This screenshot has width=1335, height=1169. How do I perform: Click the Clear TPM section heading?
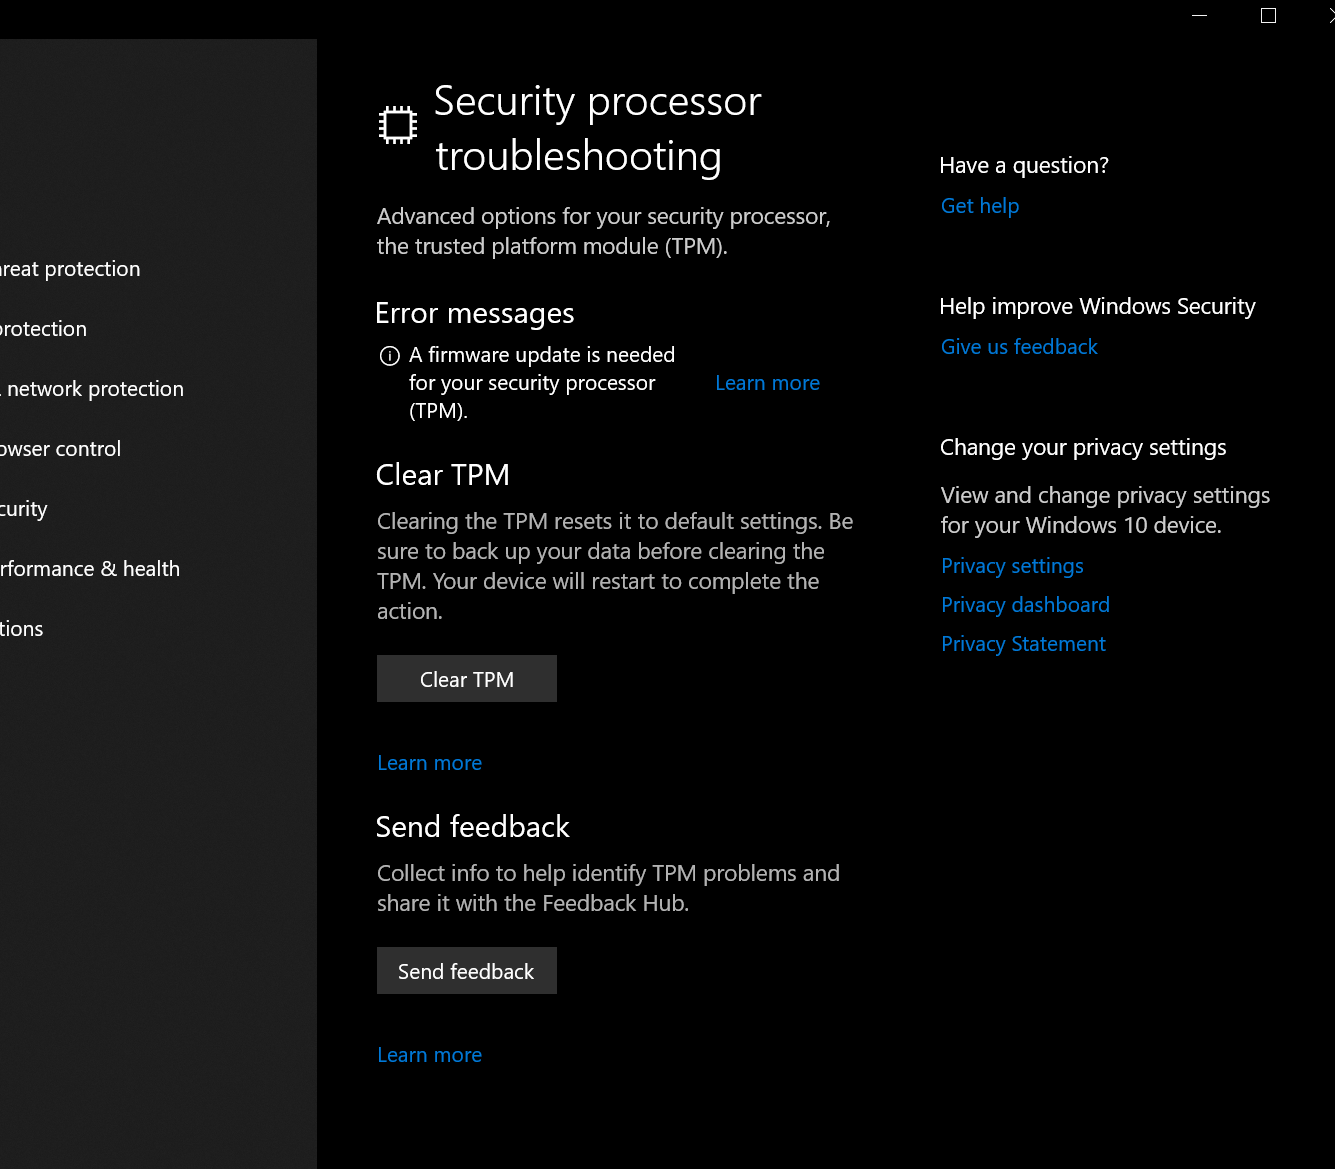443,475
